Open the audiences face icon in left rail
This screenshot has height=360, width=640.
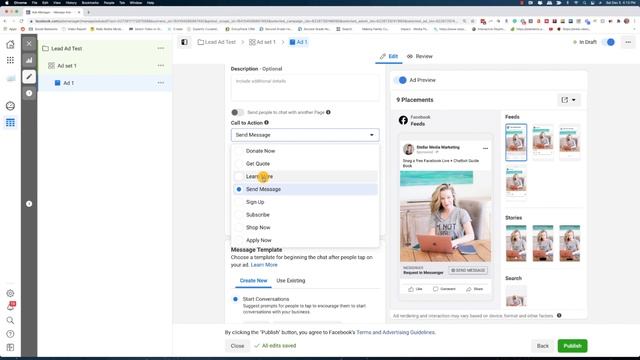coord(10,106)
